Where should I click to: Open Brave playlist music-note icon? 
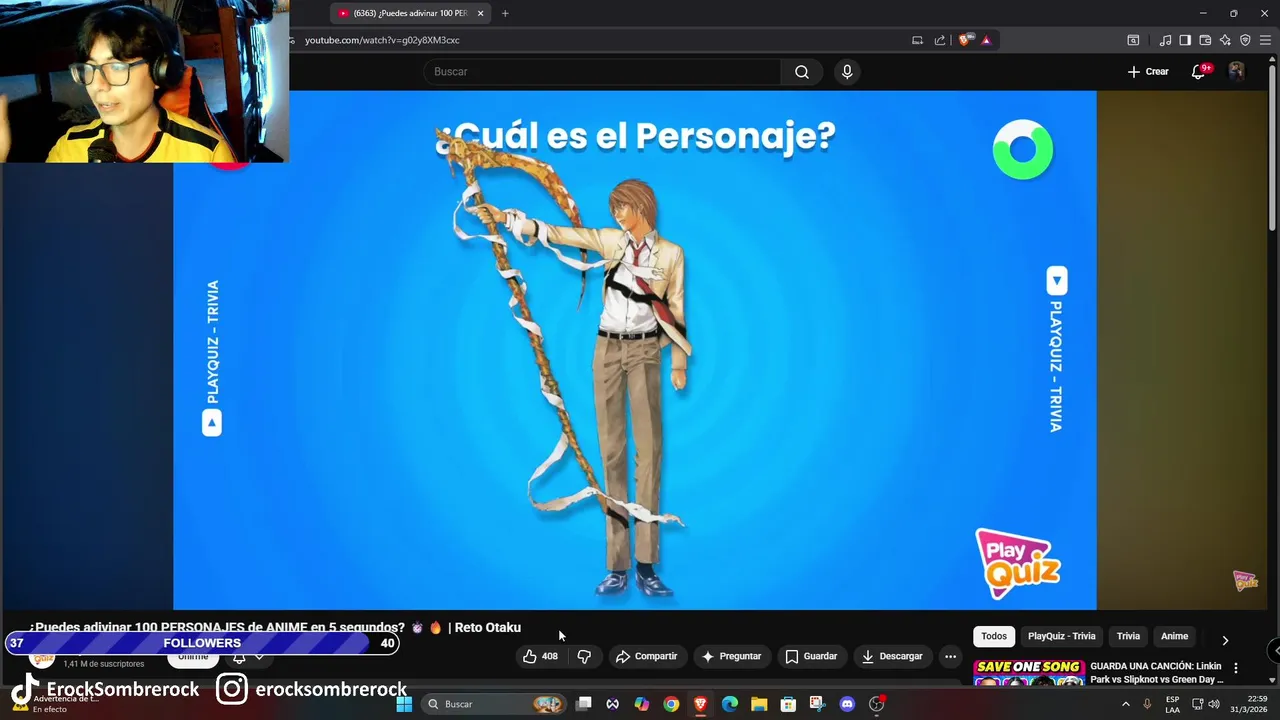pyautogui.click(x=1165, y=40)
